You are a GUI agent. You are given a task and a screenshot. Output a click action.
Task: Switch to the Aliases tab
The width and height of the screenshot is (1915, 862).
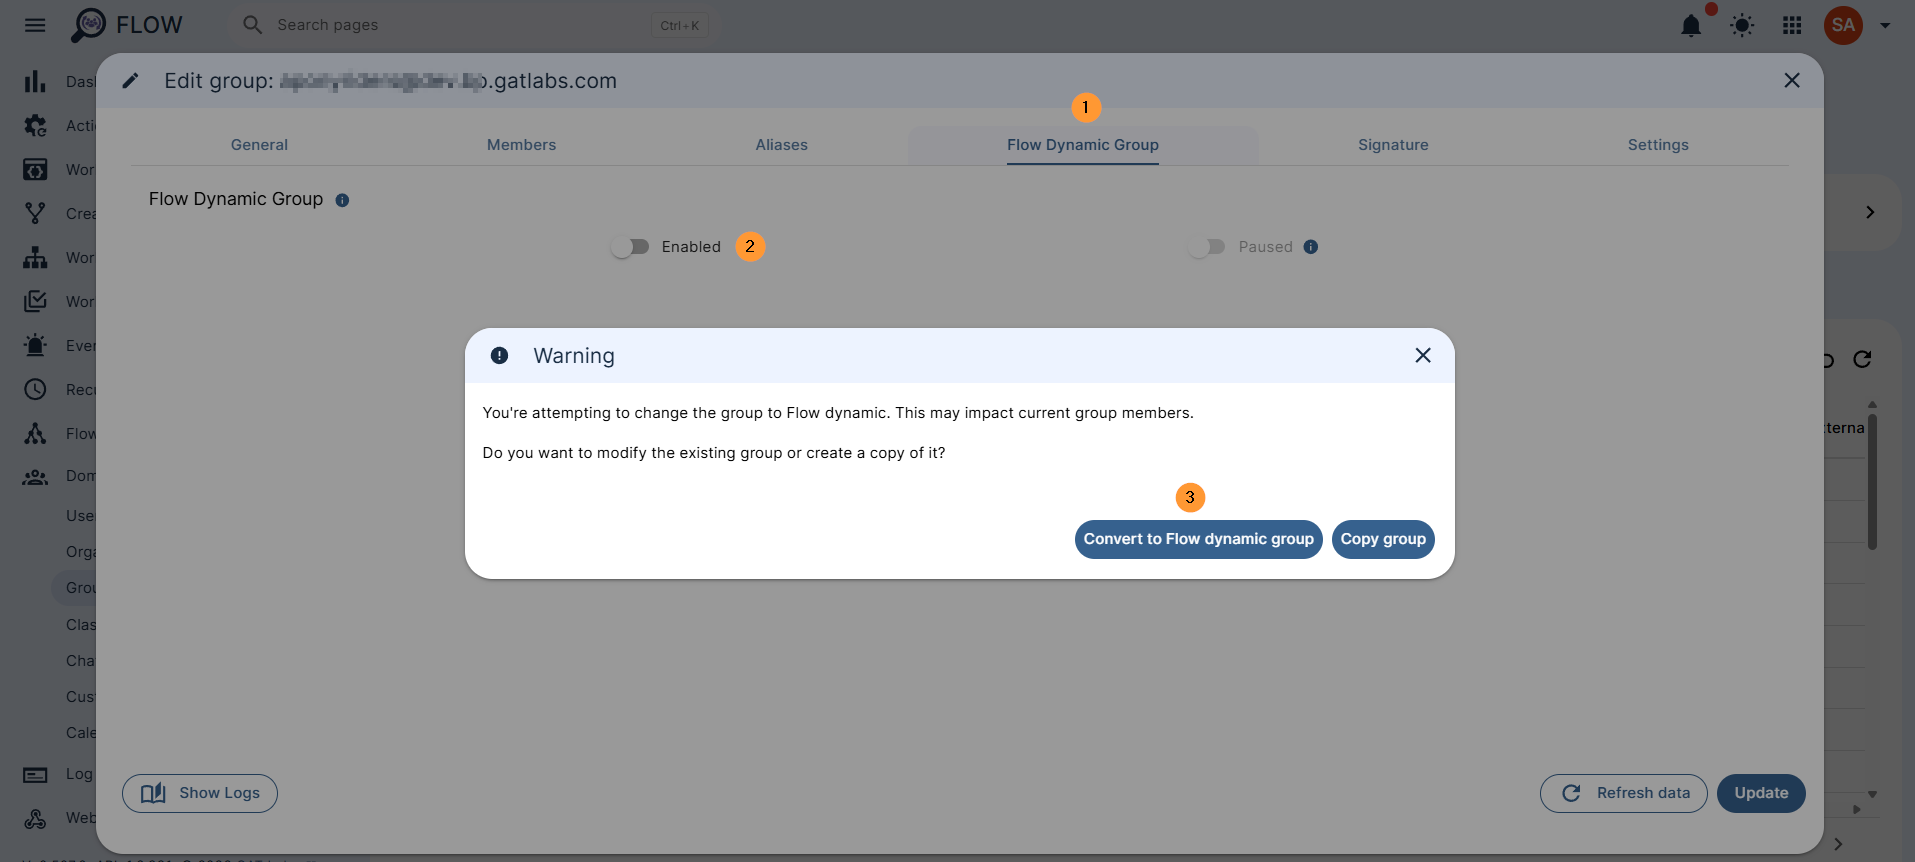tap(781, 145)
